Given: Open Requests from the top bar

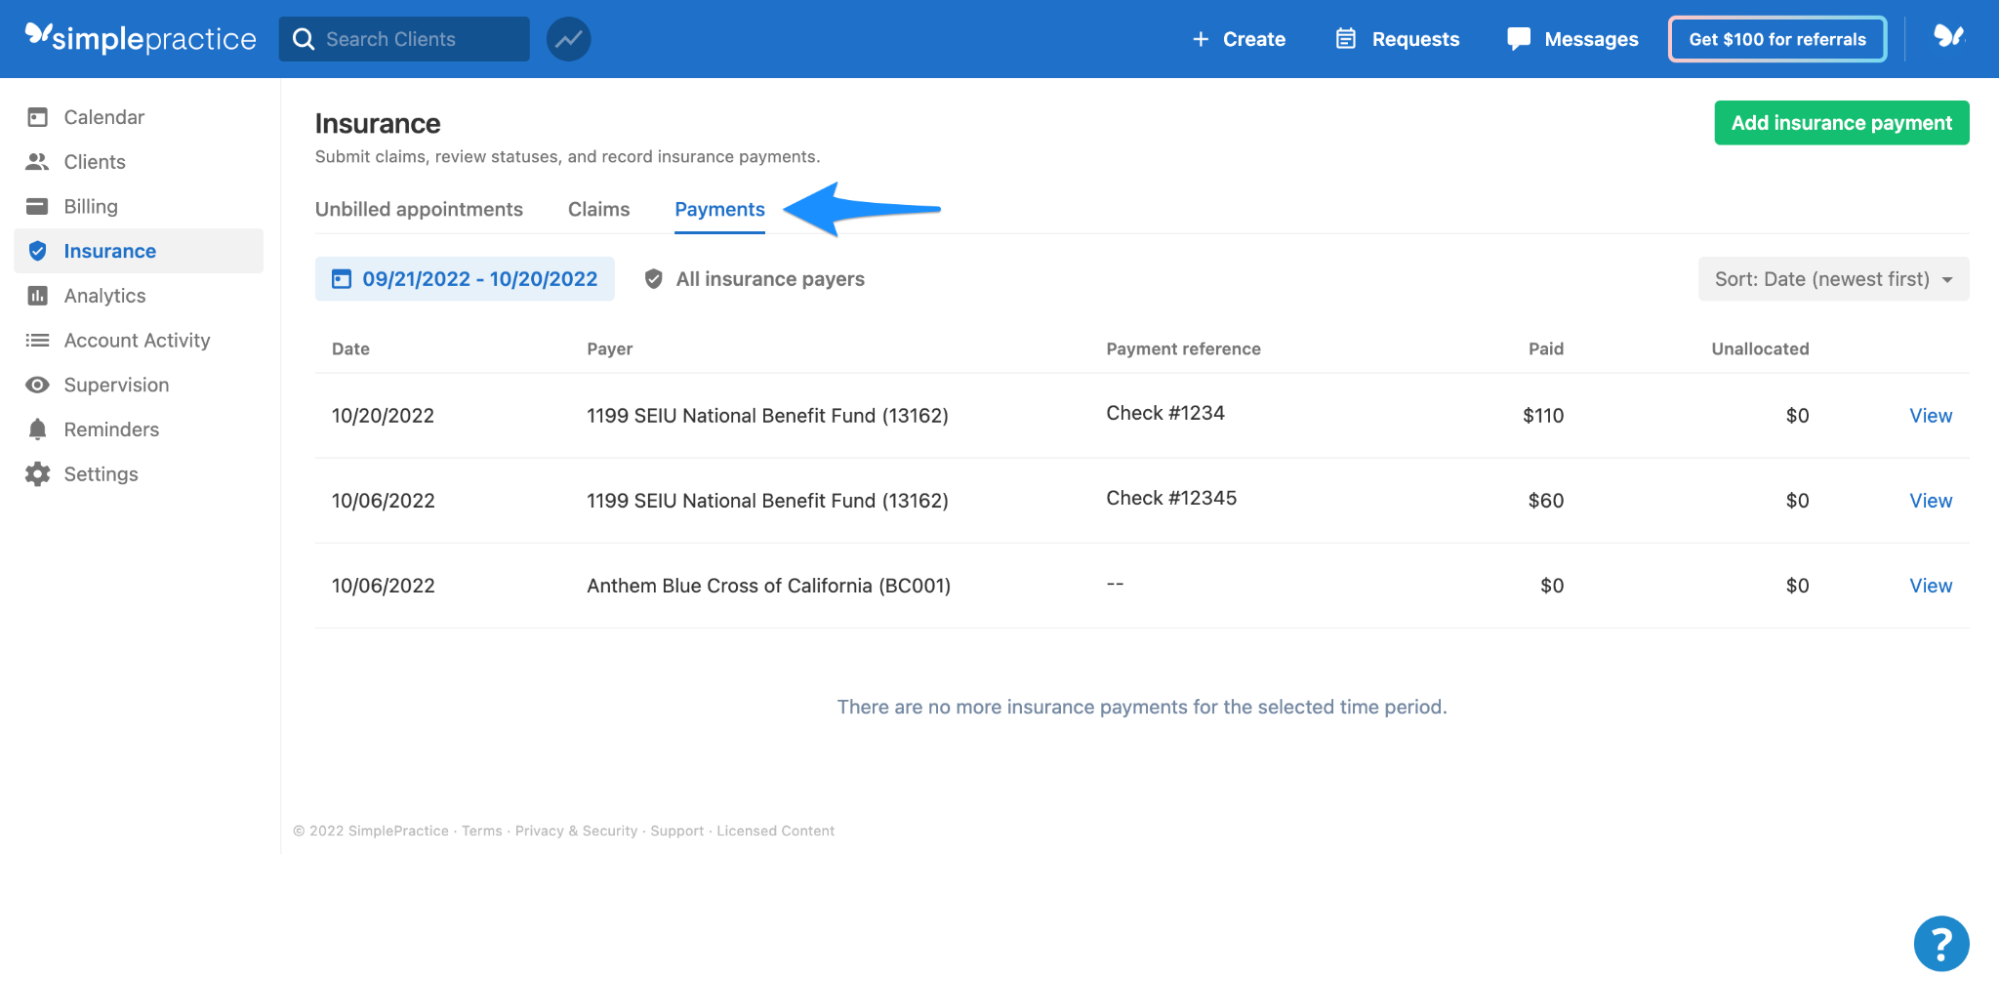Looking at the screenshot, I should point(1397,39).
